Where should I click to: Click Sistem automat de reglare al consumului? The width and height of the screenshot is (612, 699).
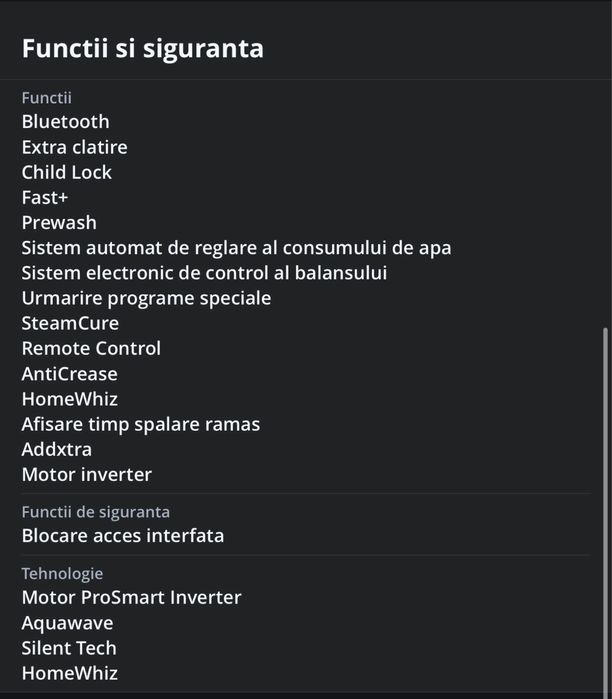[x=236, y=247]
